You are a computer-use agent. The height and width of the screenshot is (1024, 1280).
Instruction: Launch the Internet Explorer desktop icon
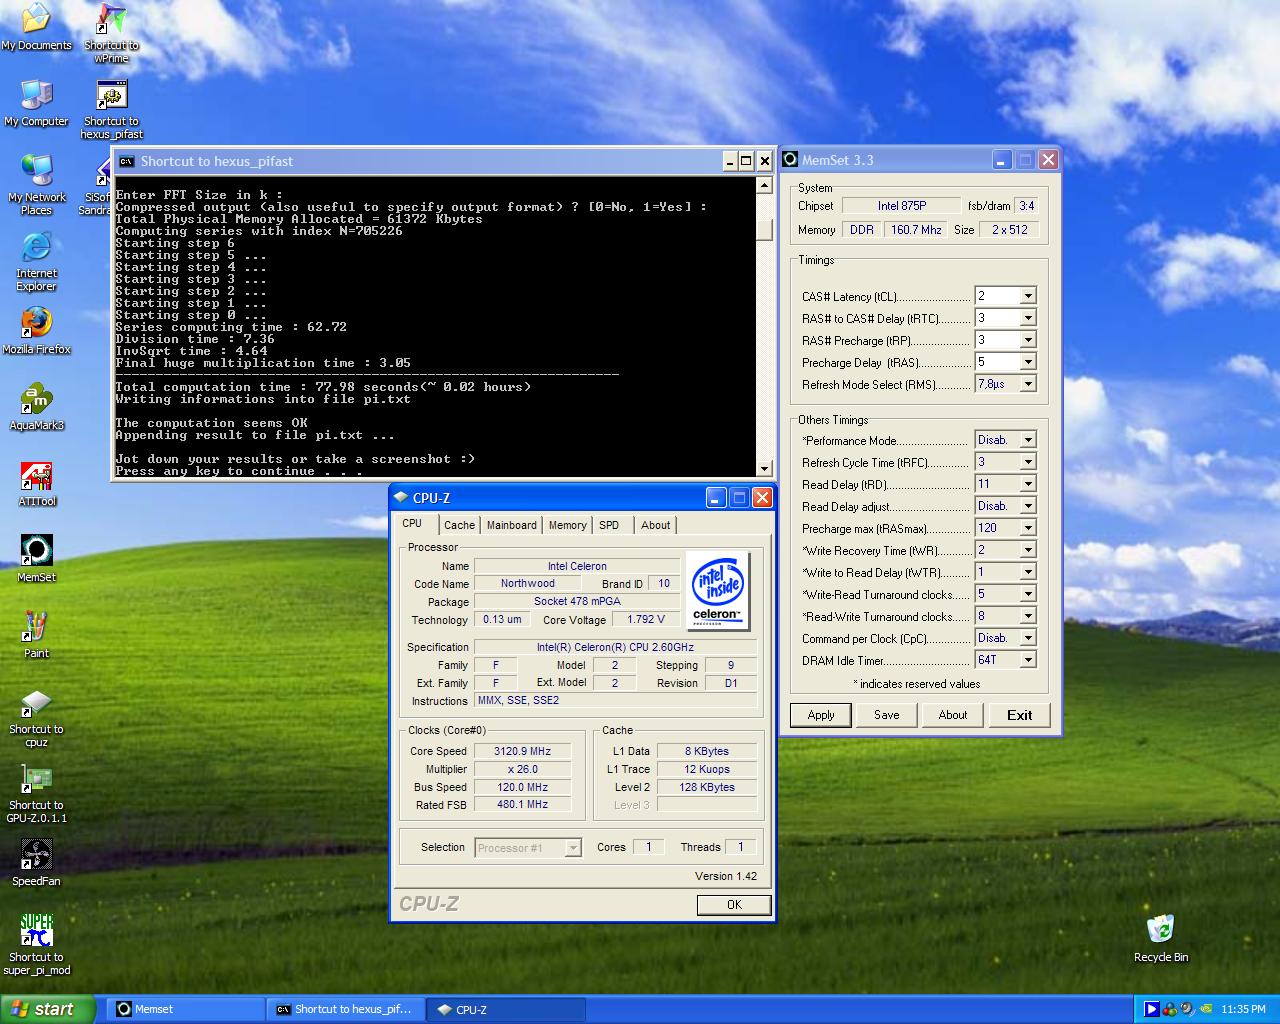[x=36, y=261]
